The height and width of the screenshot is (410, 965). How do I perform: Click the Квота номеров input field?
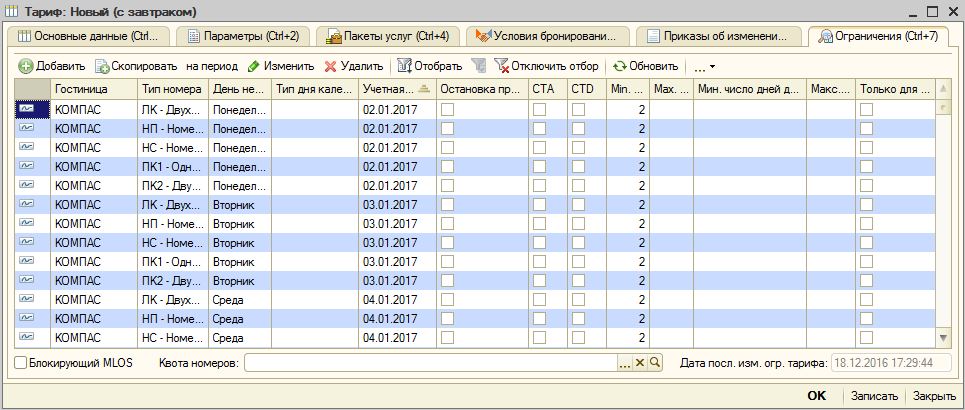pyautogui.click(x=431, y=363)
